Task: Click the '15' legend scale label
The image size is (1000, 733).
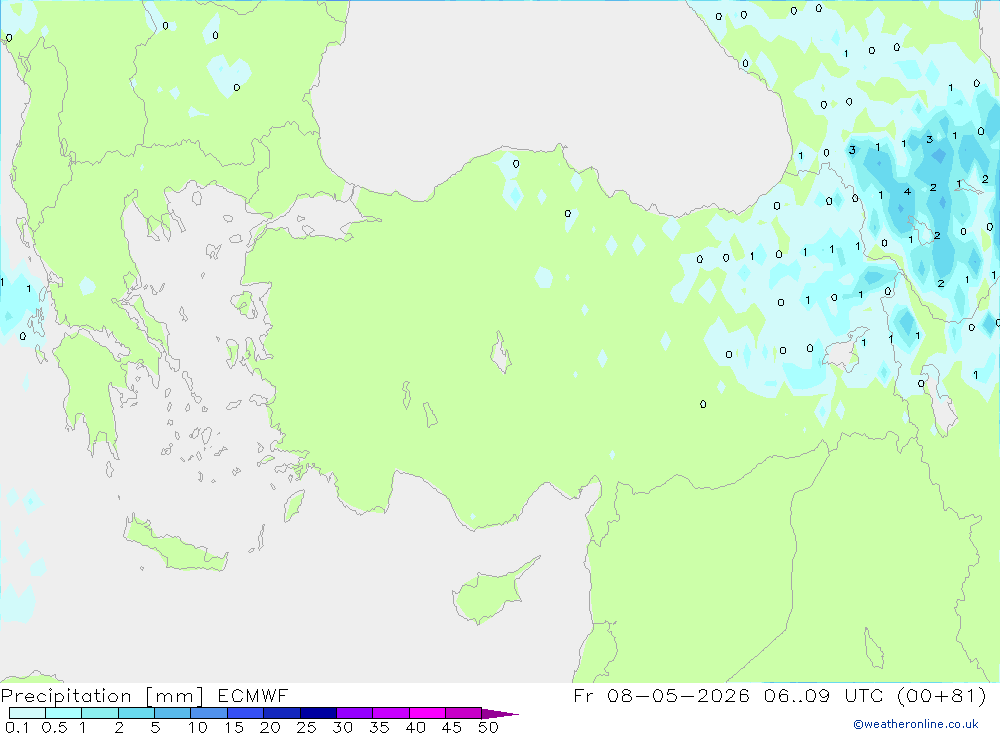Action: [x=234, y=727]
